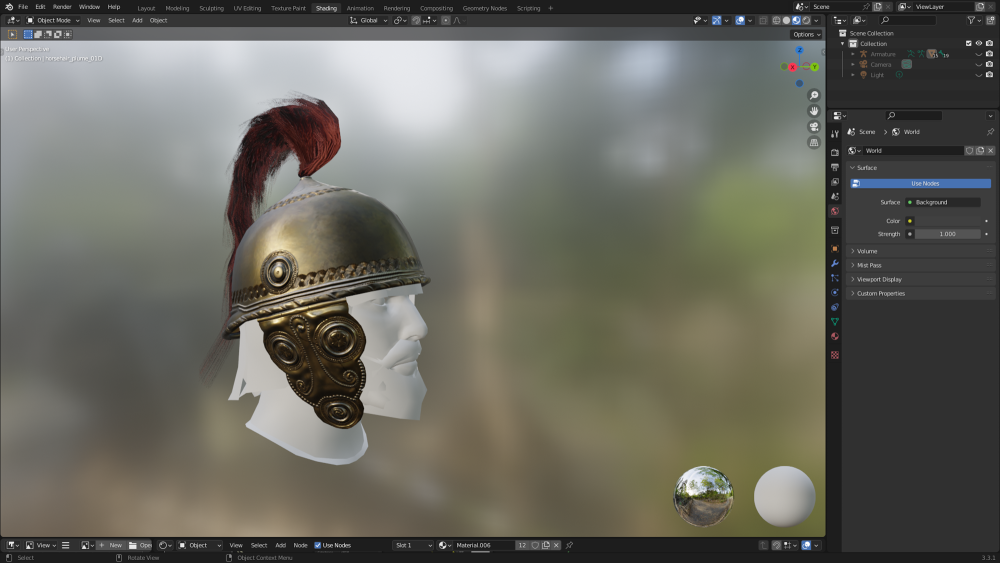Hide Armature with eye toggle

click(978, 54)
